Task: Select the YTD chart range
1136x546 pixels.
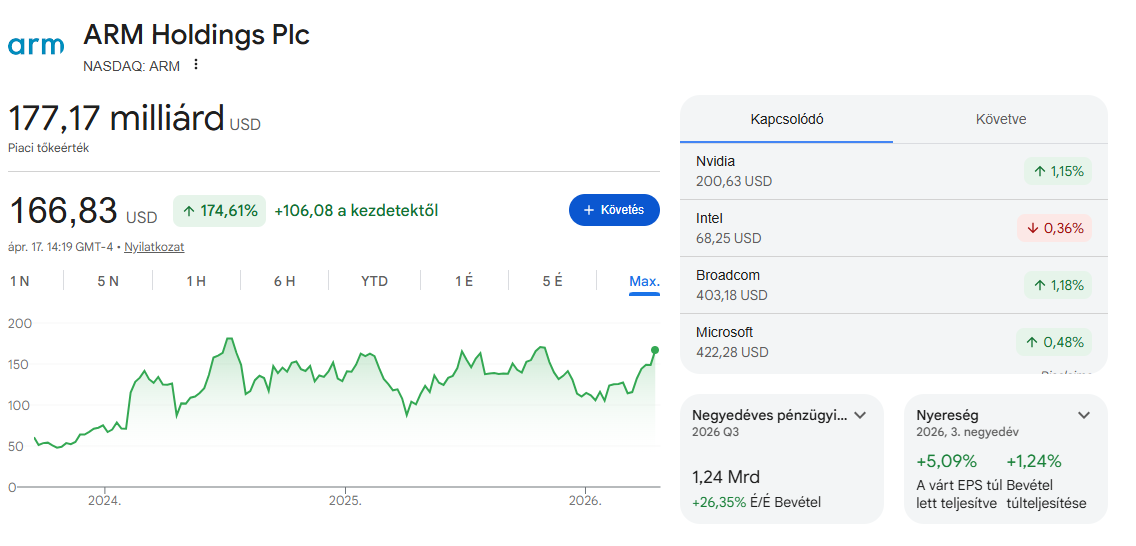Action: pos(374,281)
